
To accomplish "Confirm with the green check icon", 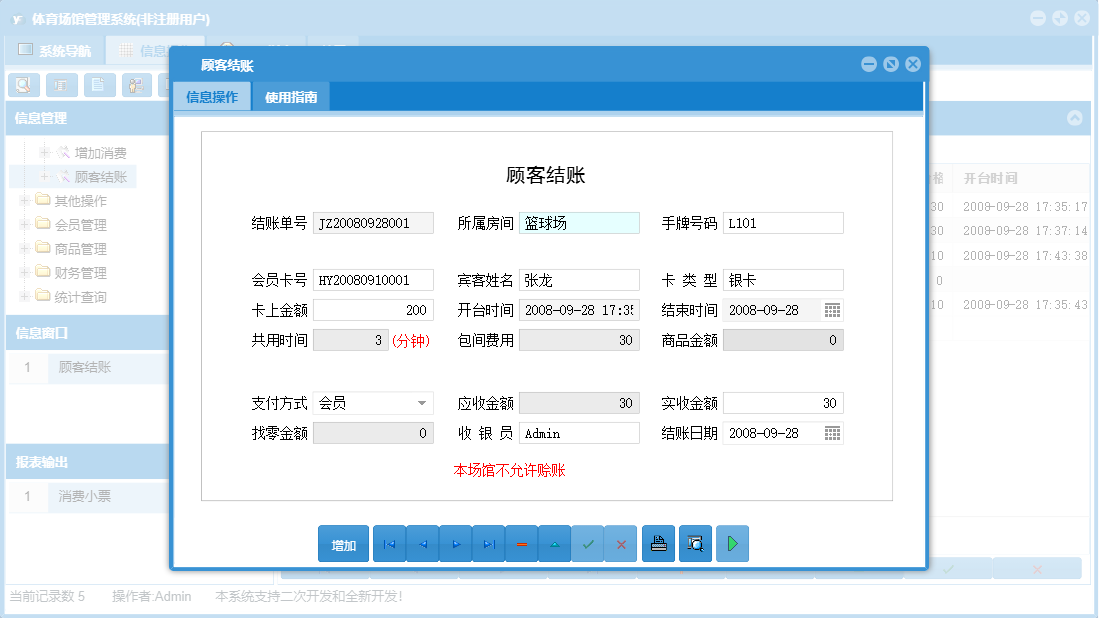I will (x=588, y=543).
